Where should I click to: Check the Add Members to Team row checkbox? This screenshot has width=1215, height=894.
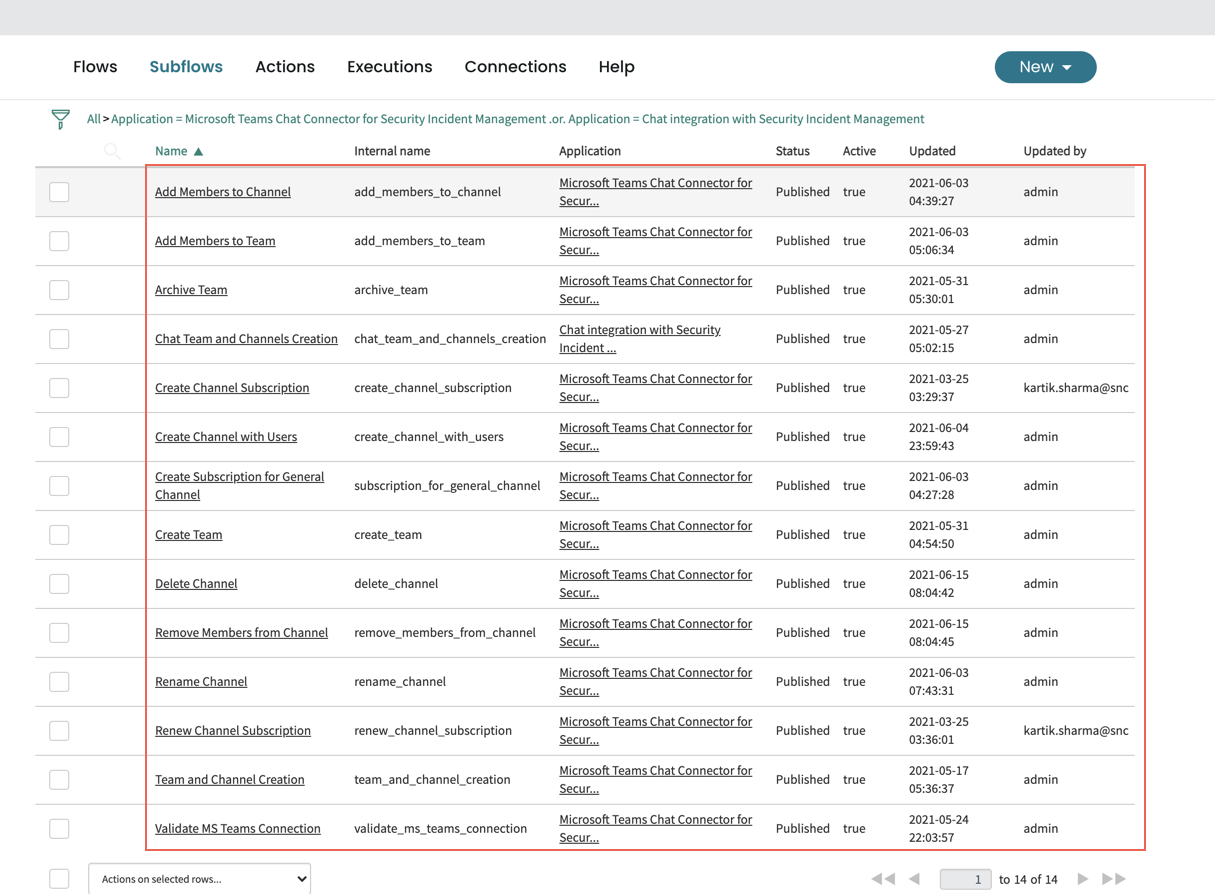coord(59,240)
